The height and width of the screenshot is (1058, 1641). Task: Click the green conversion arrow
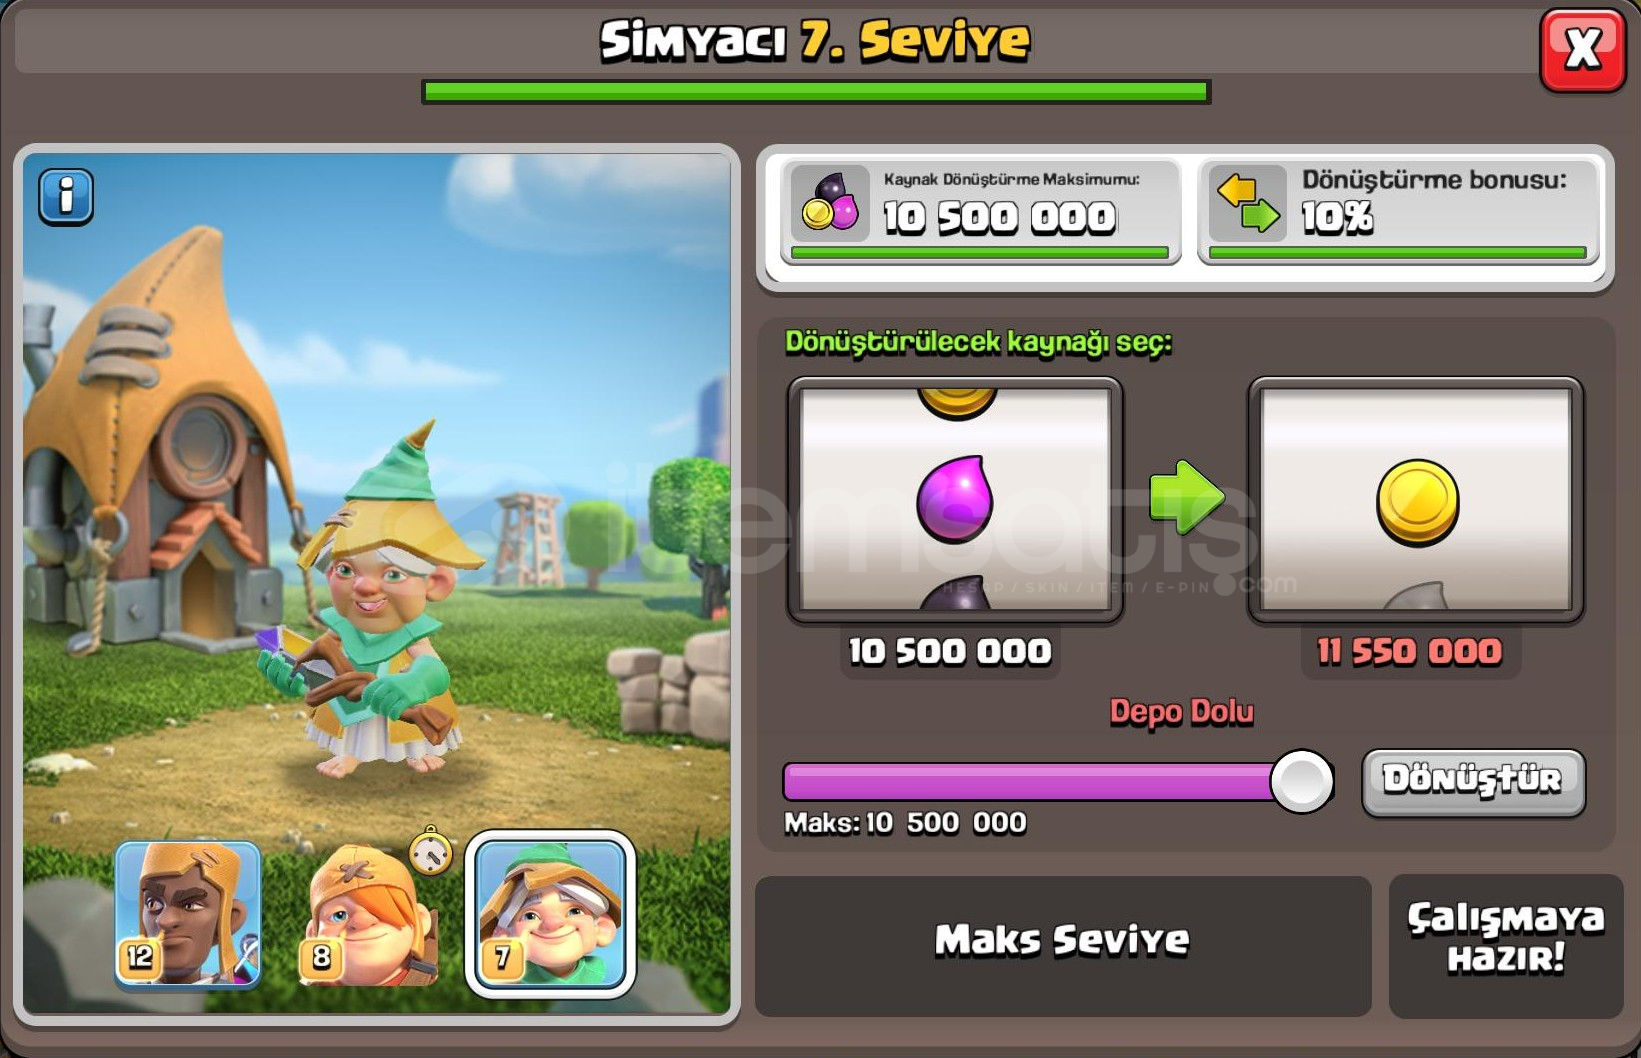pyautogui.click(x=1186, y=497)
